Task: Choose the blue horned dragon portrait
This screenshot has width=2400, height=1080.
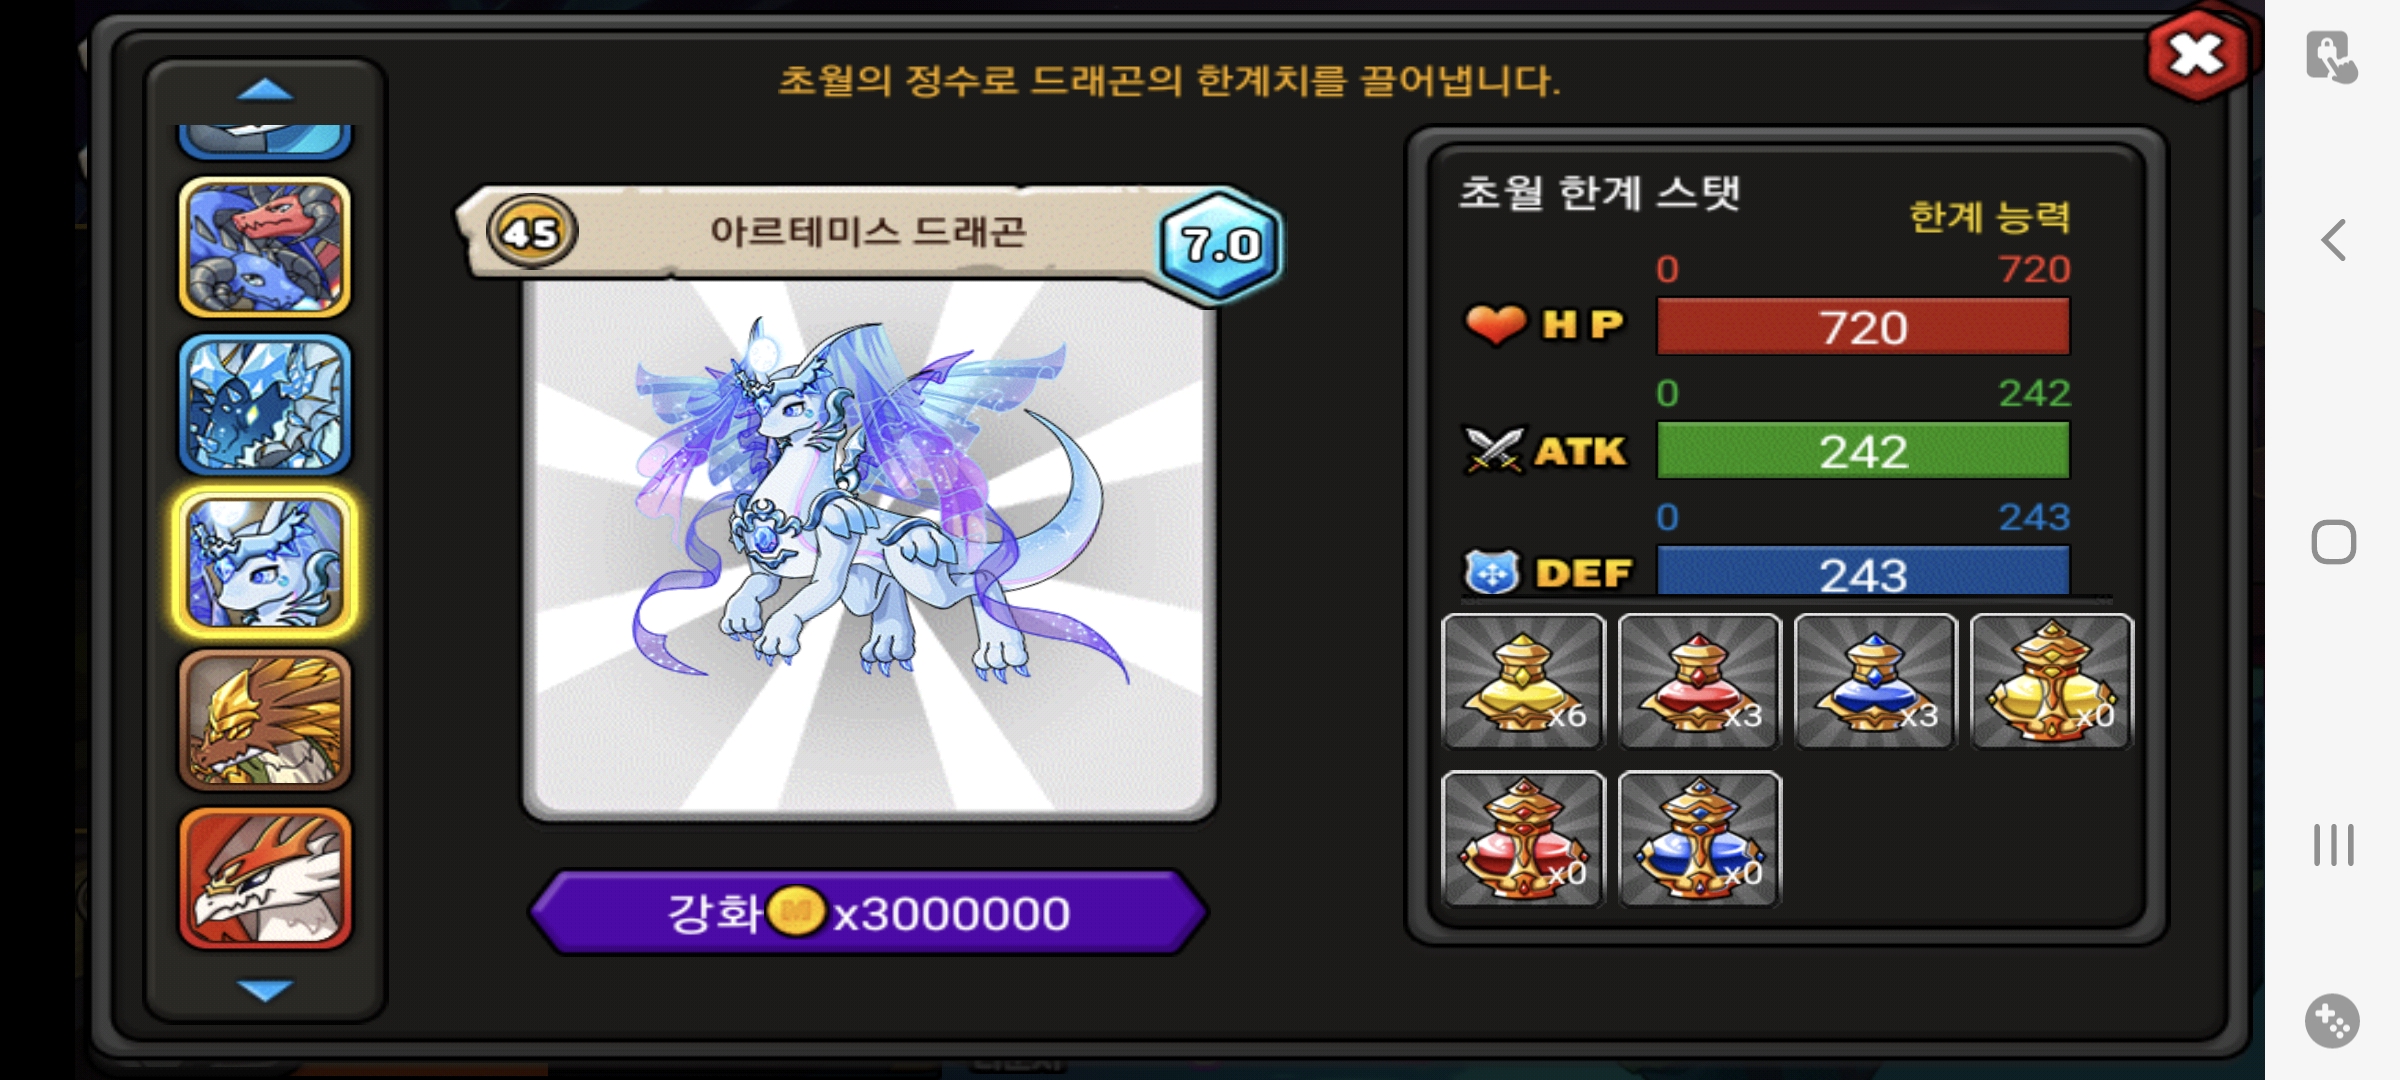Action: (x=265, y=247)
